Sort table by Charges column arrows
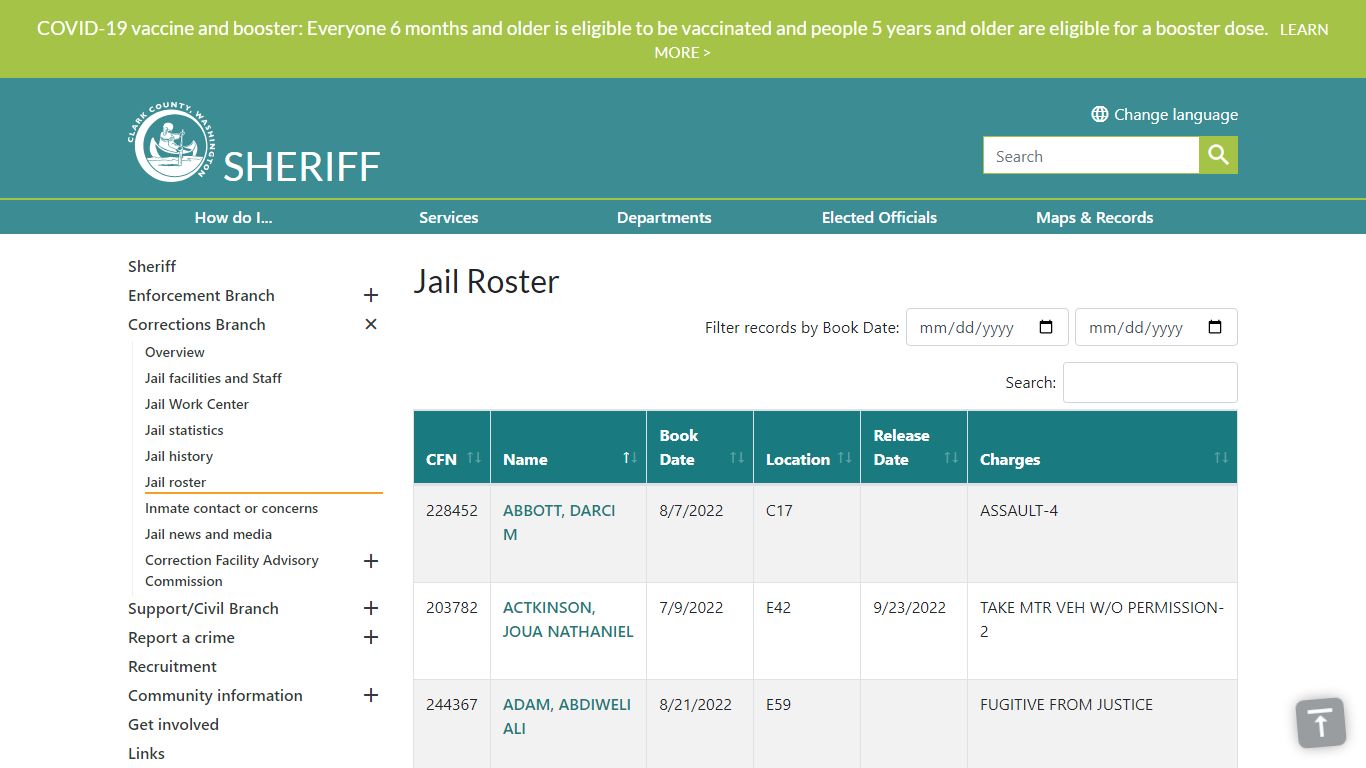 point(1221,458)
